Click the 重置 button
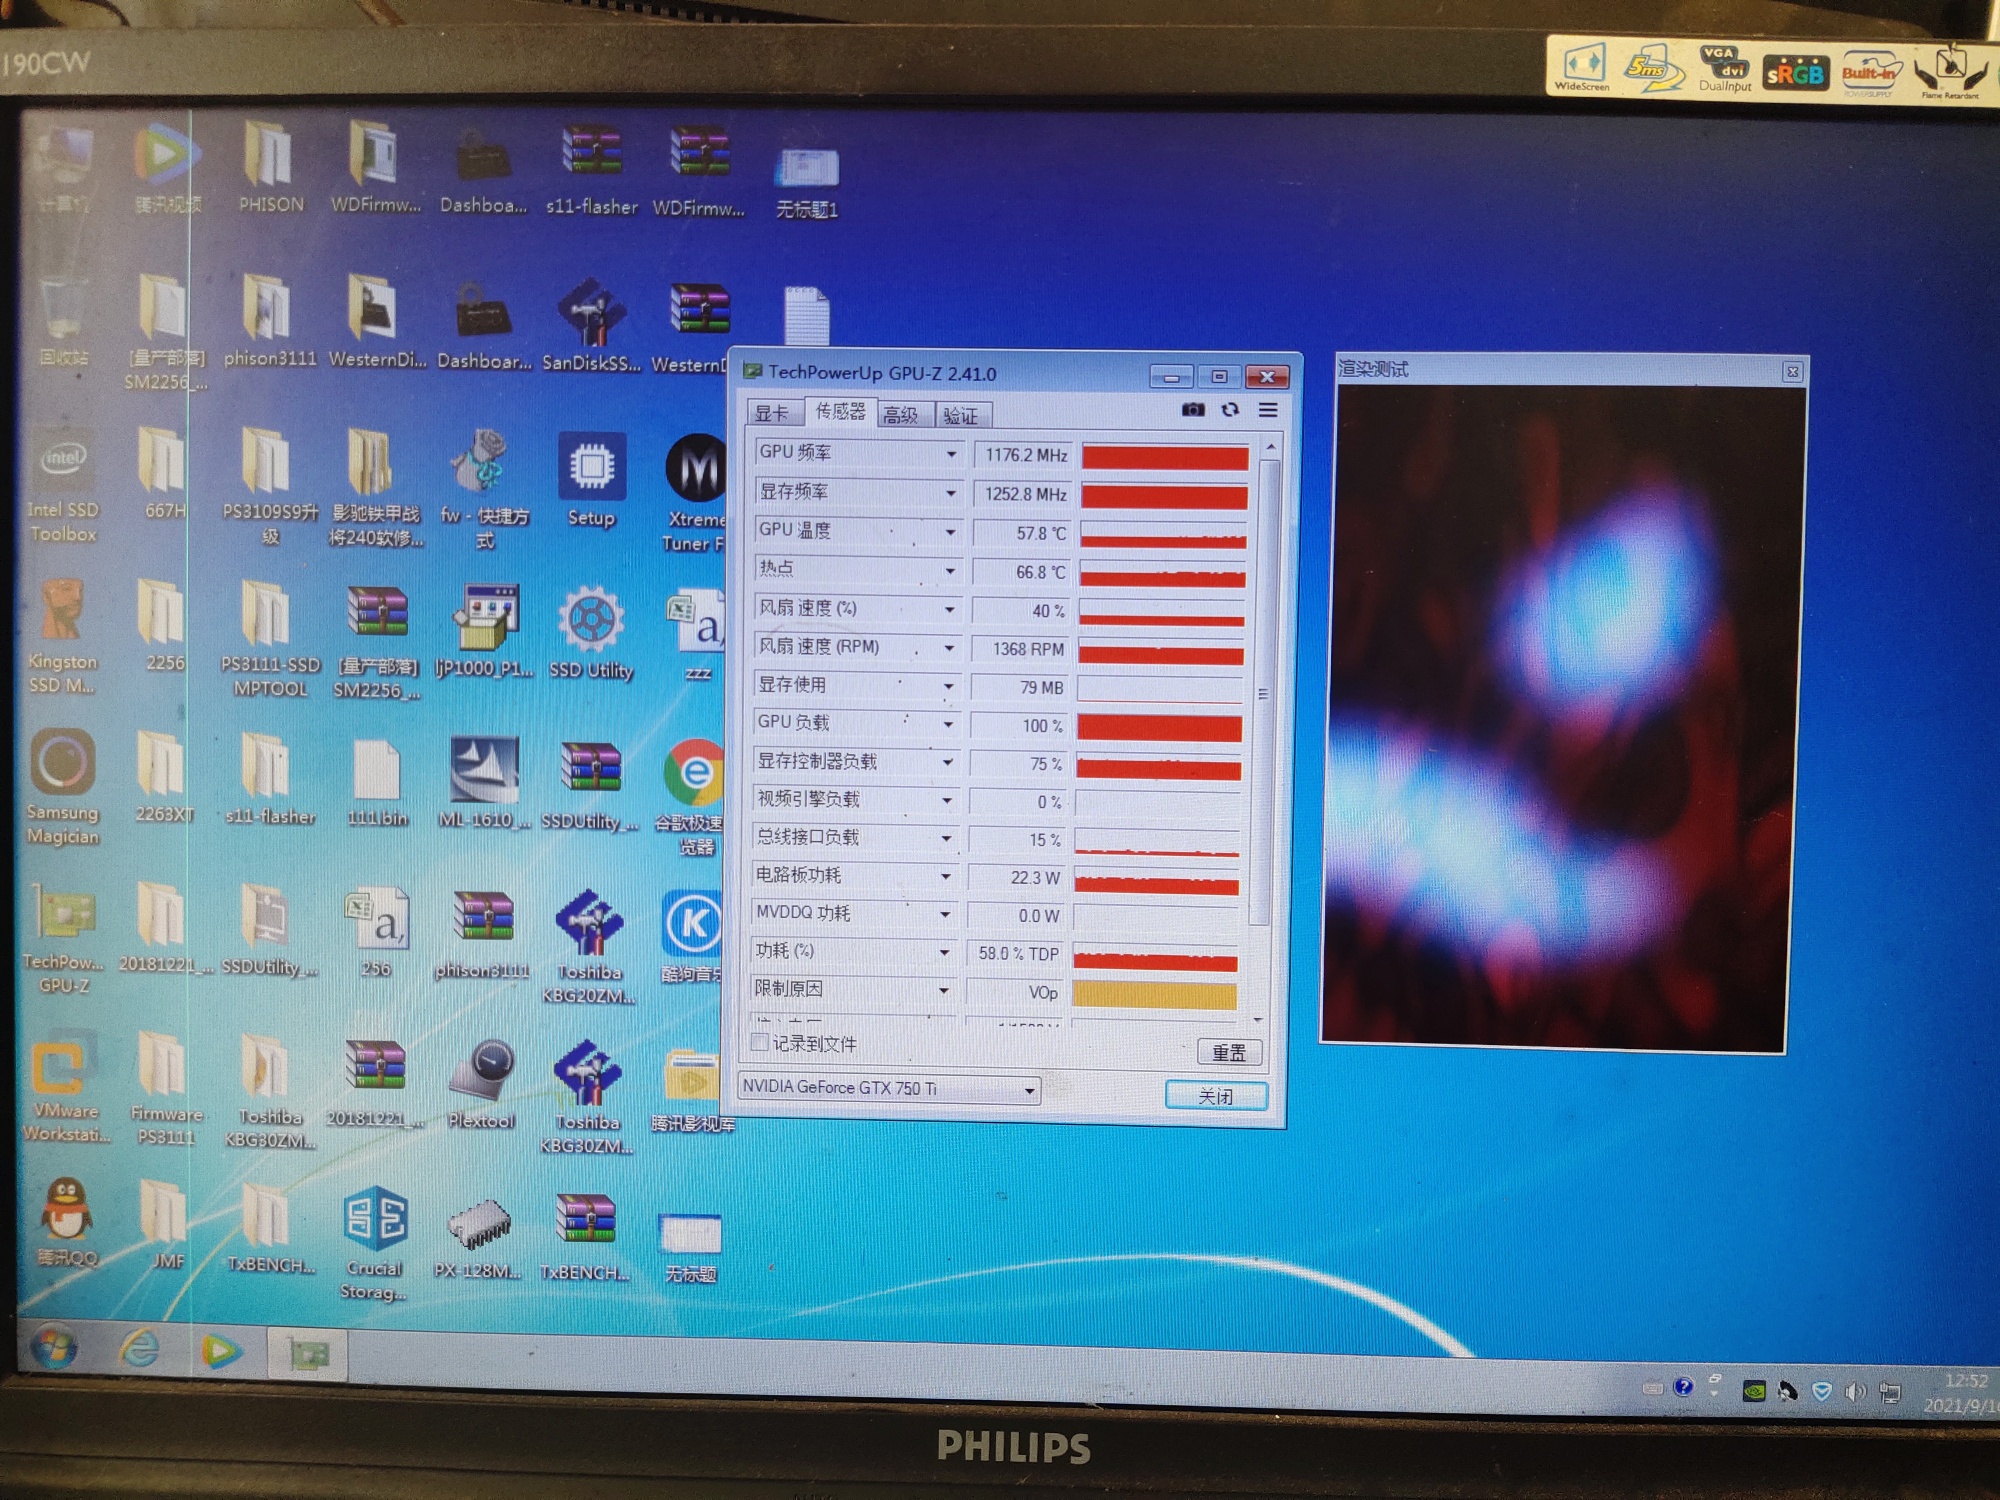Viewport: 2000px width, 1500px height. [x=1229, y=1052]
